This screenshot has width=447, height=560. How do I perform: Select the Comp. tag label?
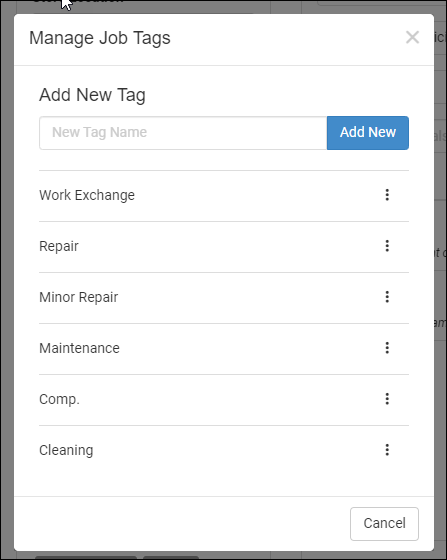(59, 399)
